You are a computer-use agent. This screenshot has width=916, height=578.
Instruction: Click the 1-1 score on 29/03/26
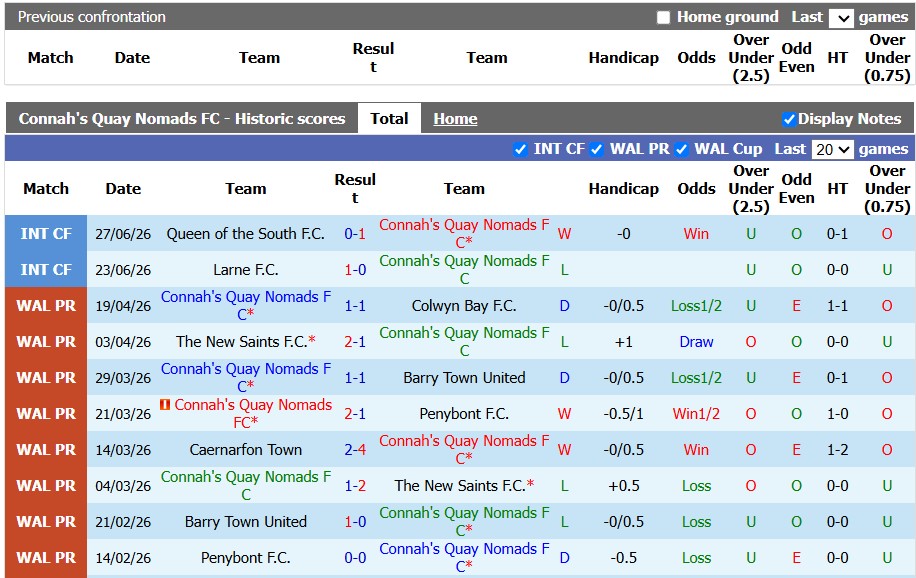355,378
